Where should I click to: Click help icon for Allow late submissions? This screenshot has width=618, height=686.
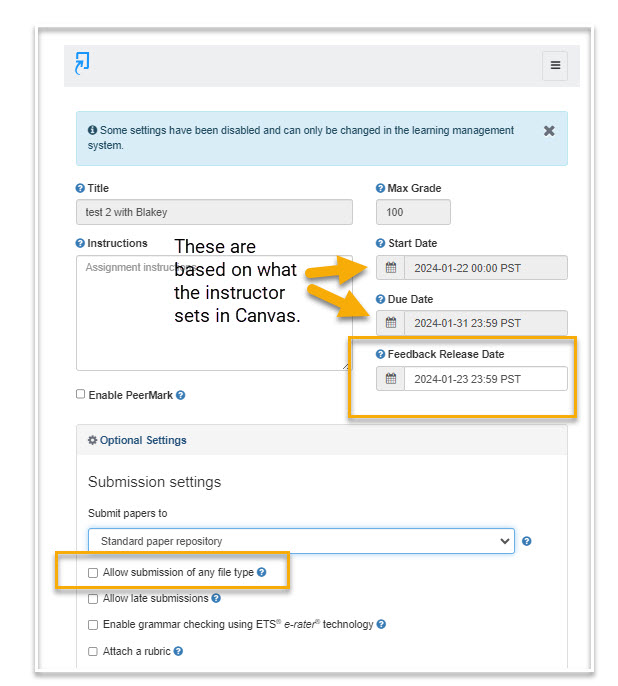click(x=216, y=599)
